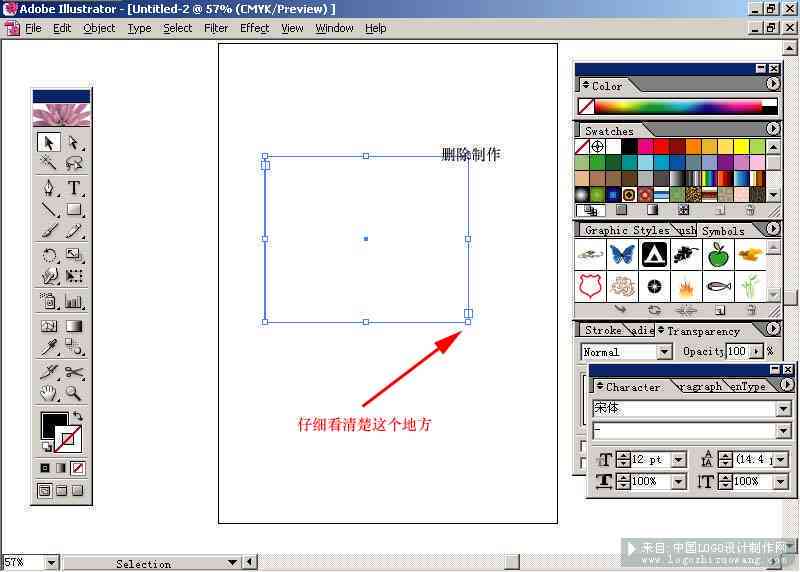Image resolution: width=800 pixels, height=572 pixels.
Task: Open the Type menu
Action: pos(139,28)
